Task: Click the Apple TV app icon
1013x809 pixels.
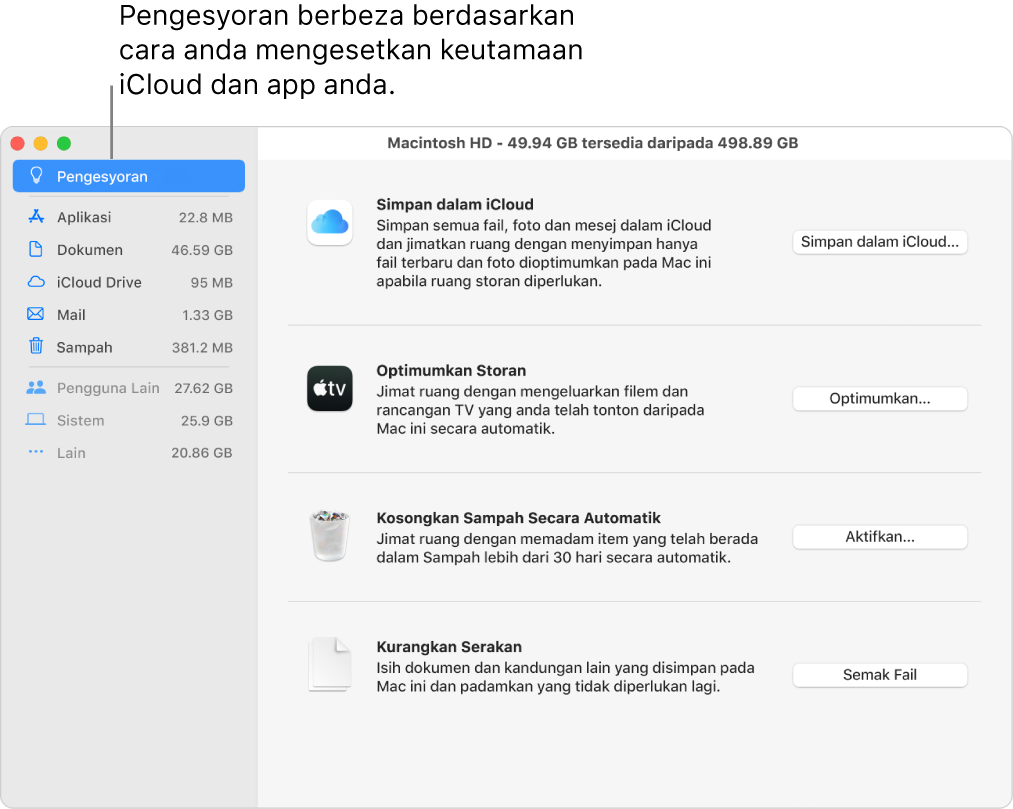Action: [329, 388]
